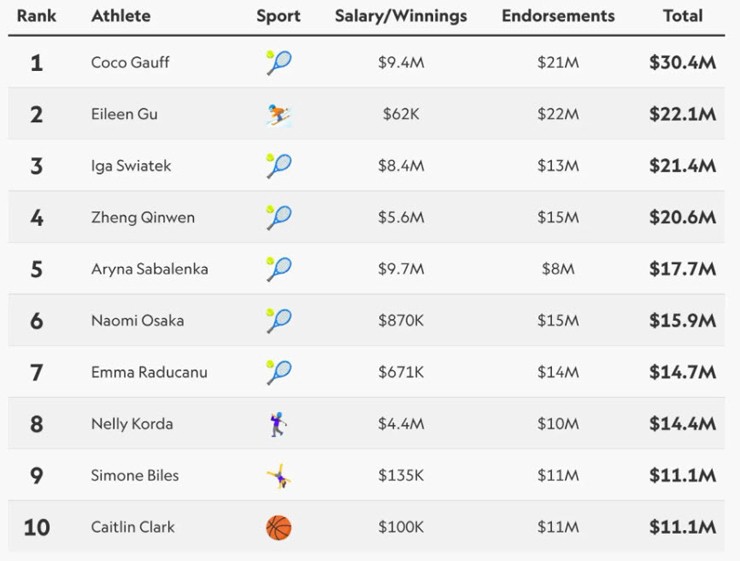The height and width of the screenshot is (561, 740).
Task: Click the Athlete column header
Action: click(x=121, y=16)
